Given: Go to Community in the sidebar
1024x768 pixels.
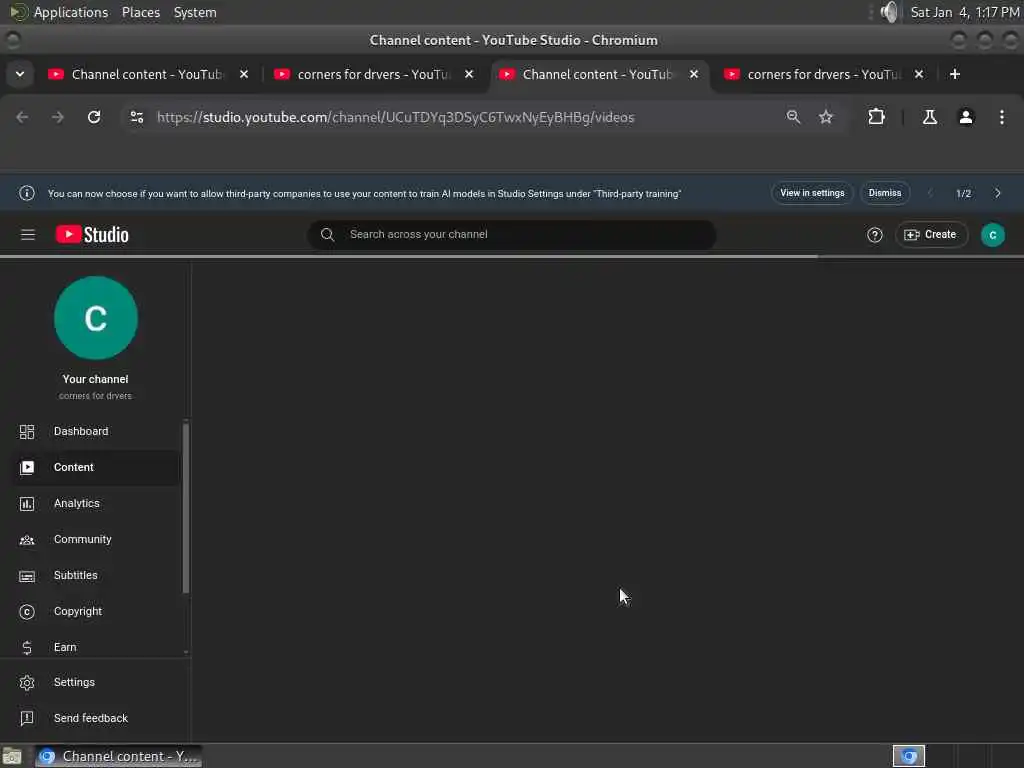Looking at the screenshot, I should point(95,539).
